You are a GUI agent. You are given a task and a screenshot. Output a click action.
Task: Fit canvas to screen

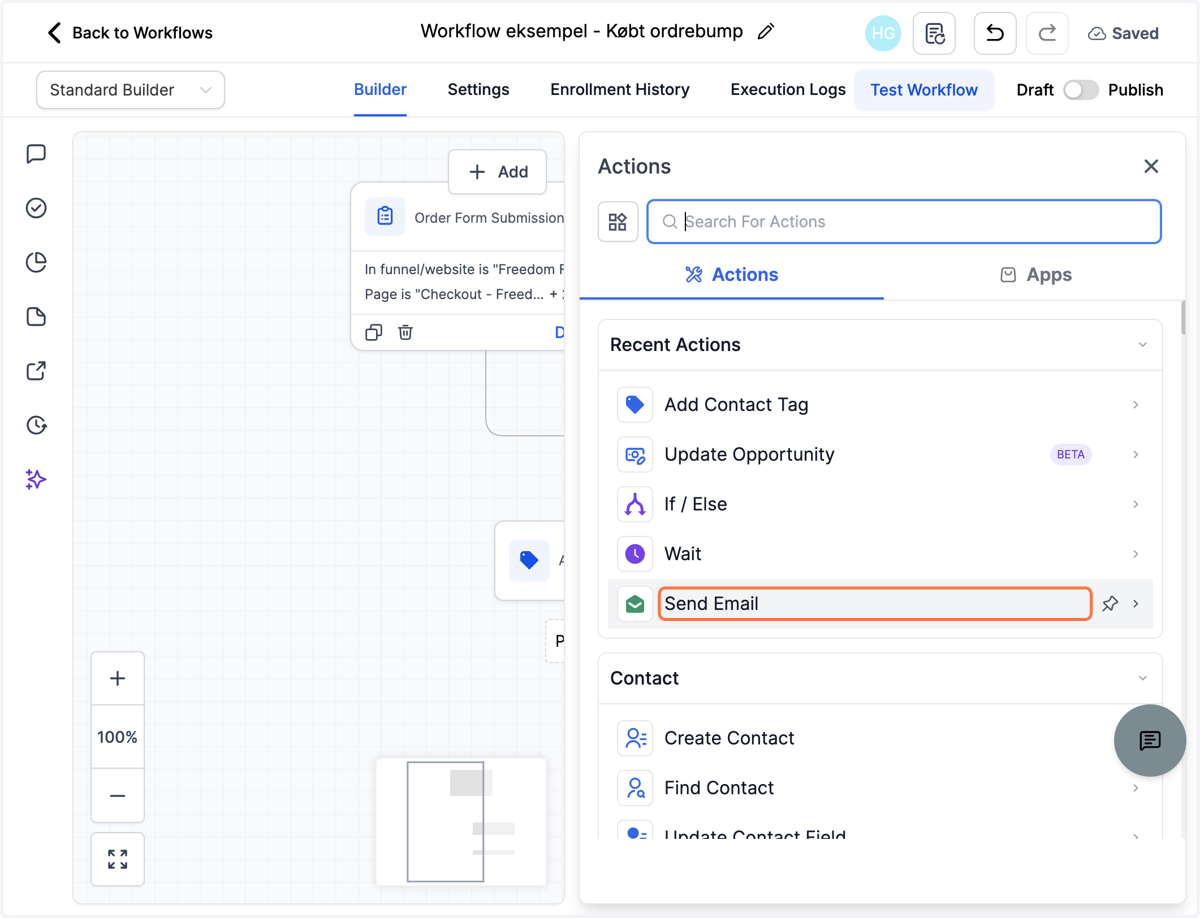118,859
